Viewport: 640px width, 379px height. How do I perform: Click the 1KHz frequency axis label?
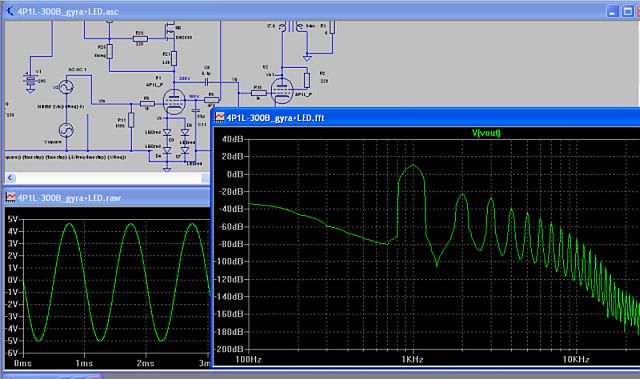coord(412,359)
